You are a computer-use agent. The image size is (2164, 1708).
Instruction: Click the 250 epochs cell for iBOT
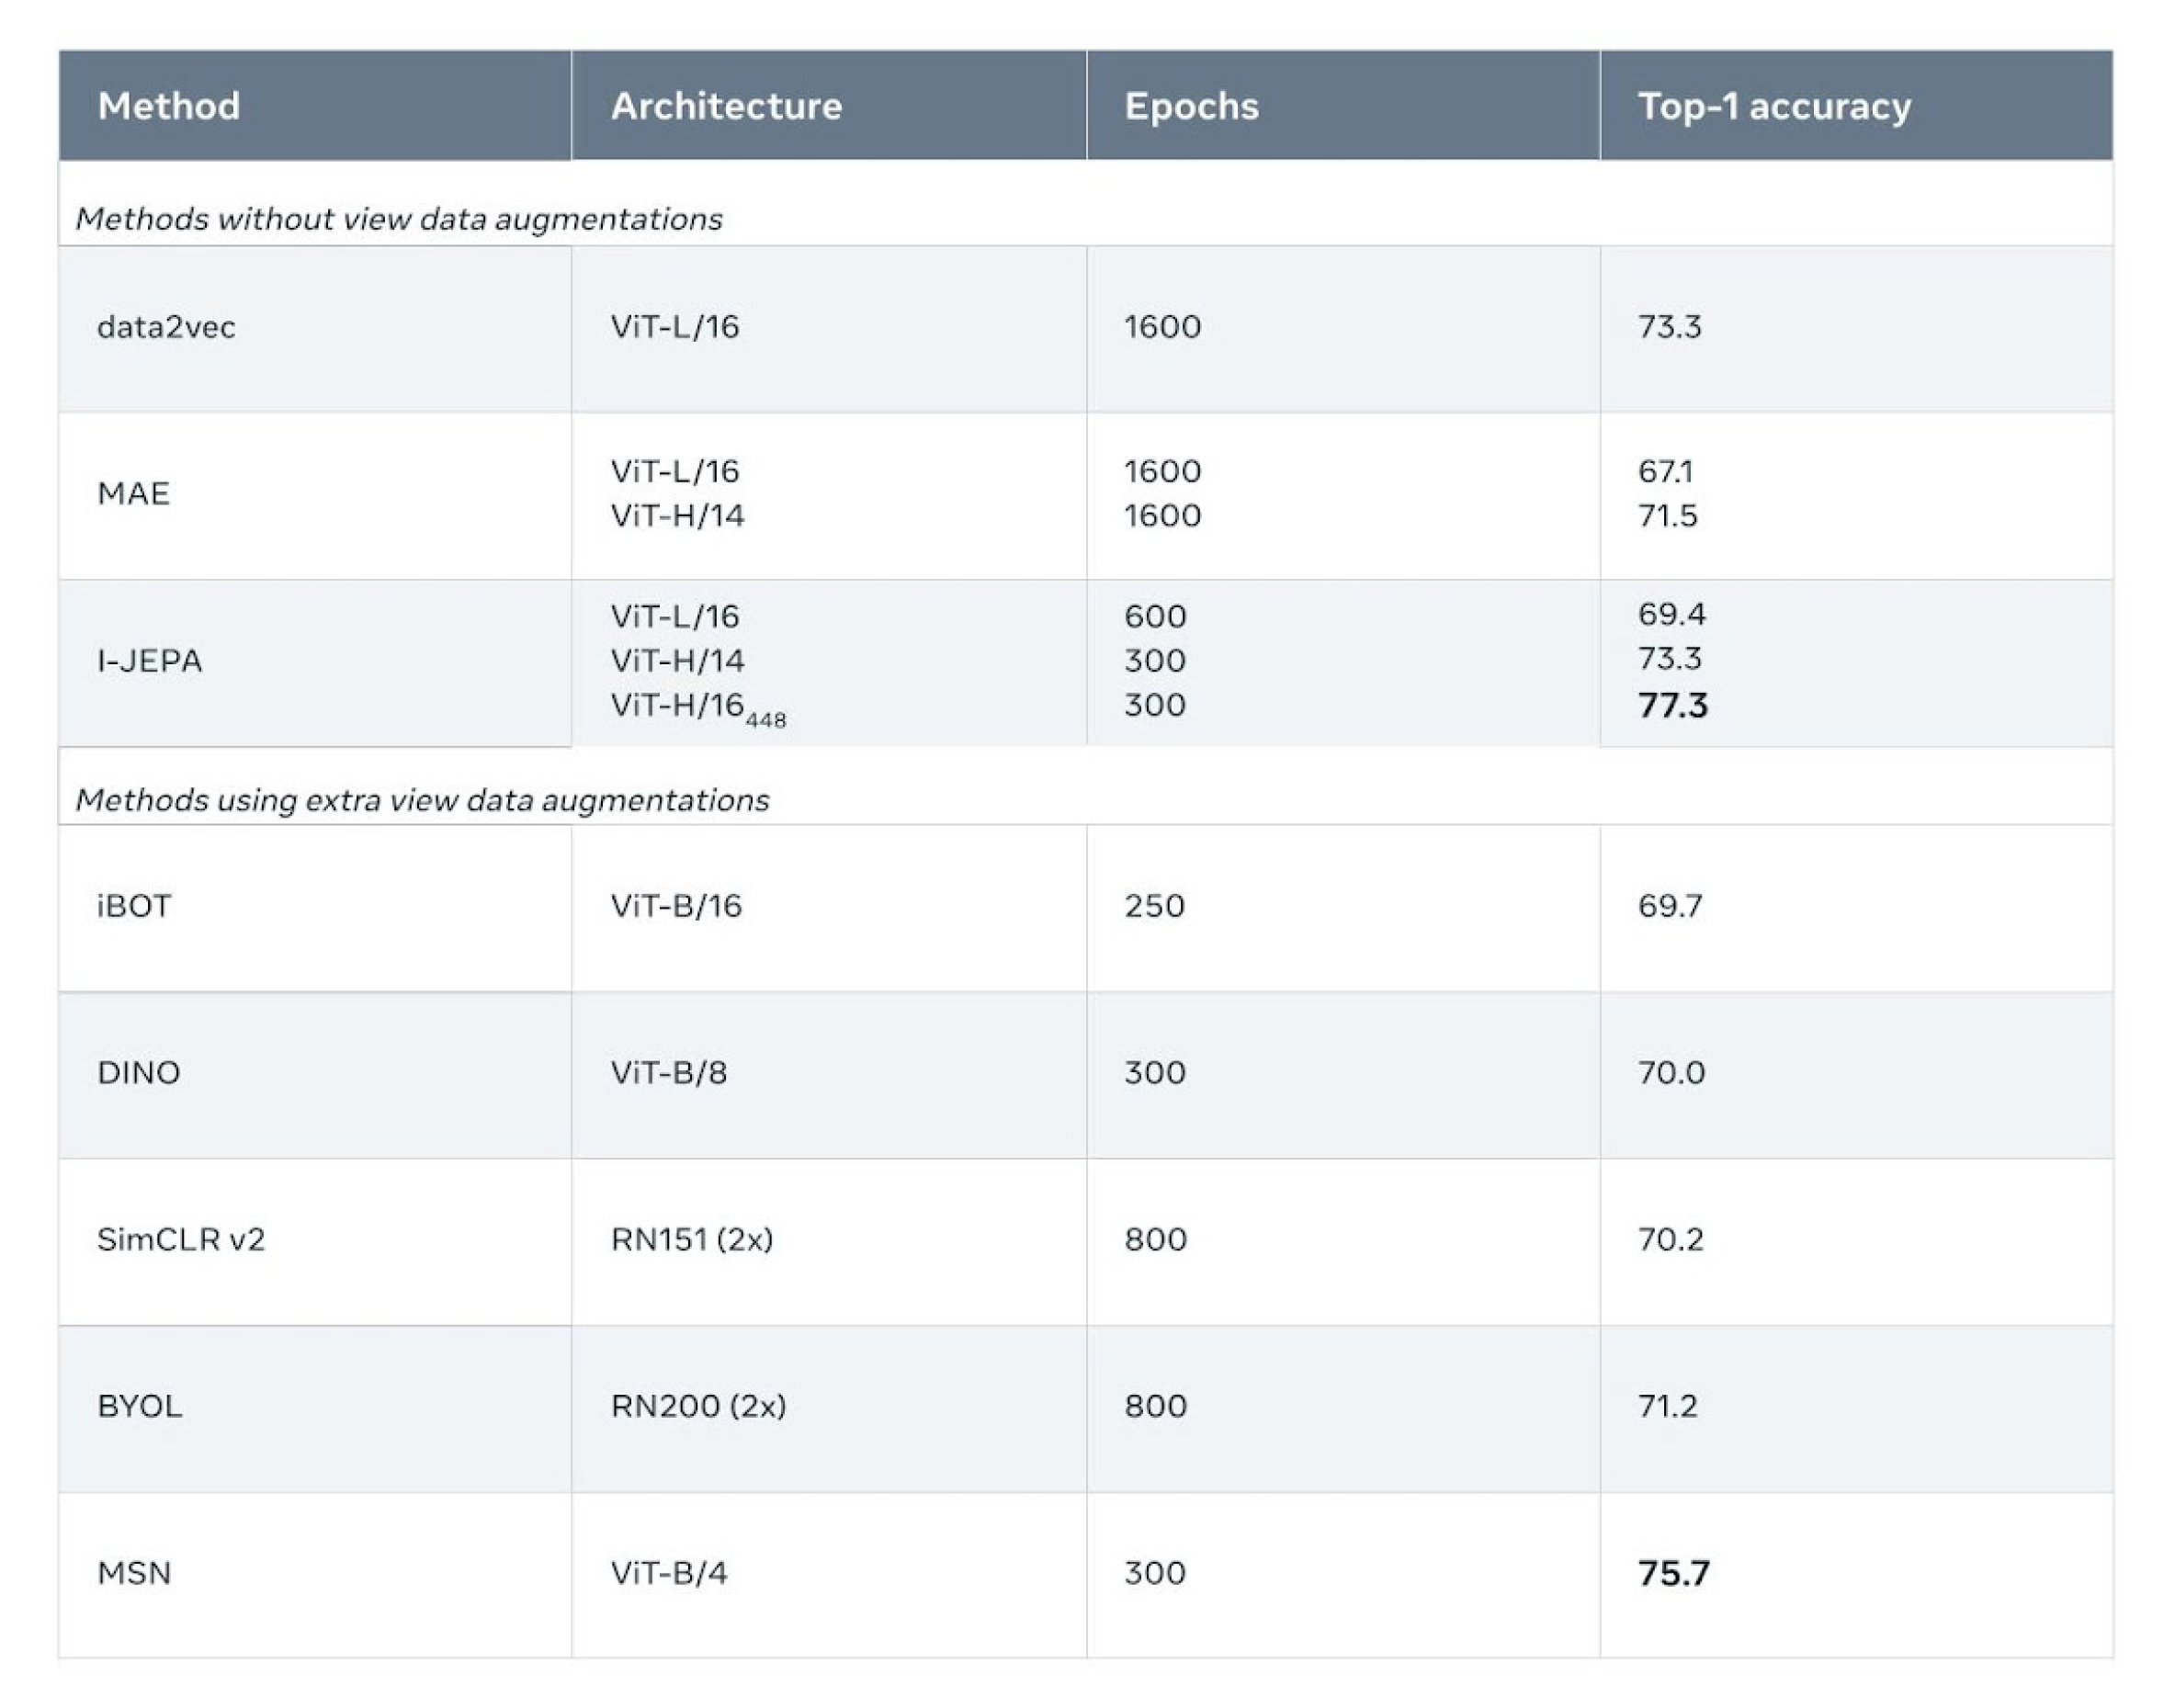[1154, 906]
